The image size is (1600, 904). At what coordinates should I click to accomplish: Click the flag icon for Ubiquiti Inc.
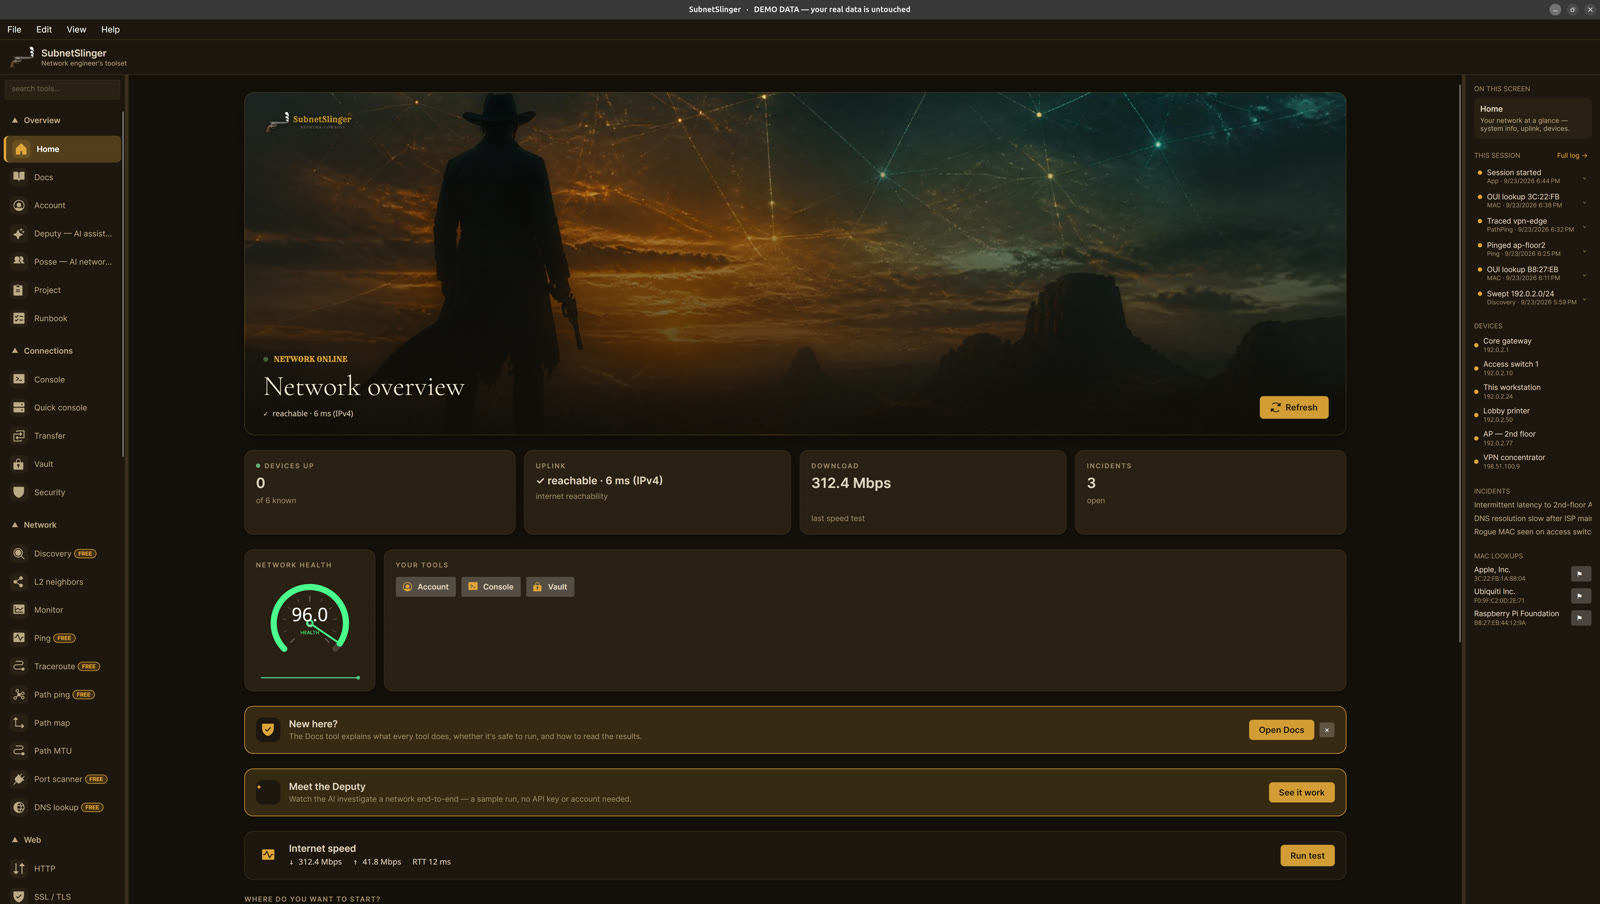pos(1580,596)
